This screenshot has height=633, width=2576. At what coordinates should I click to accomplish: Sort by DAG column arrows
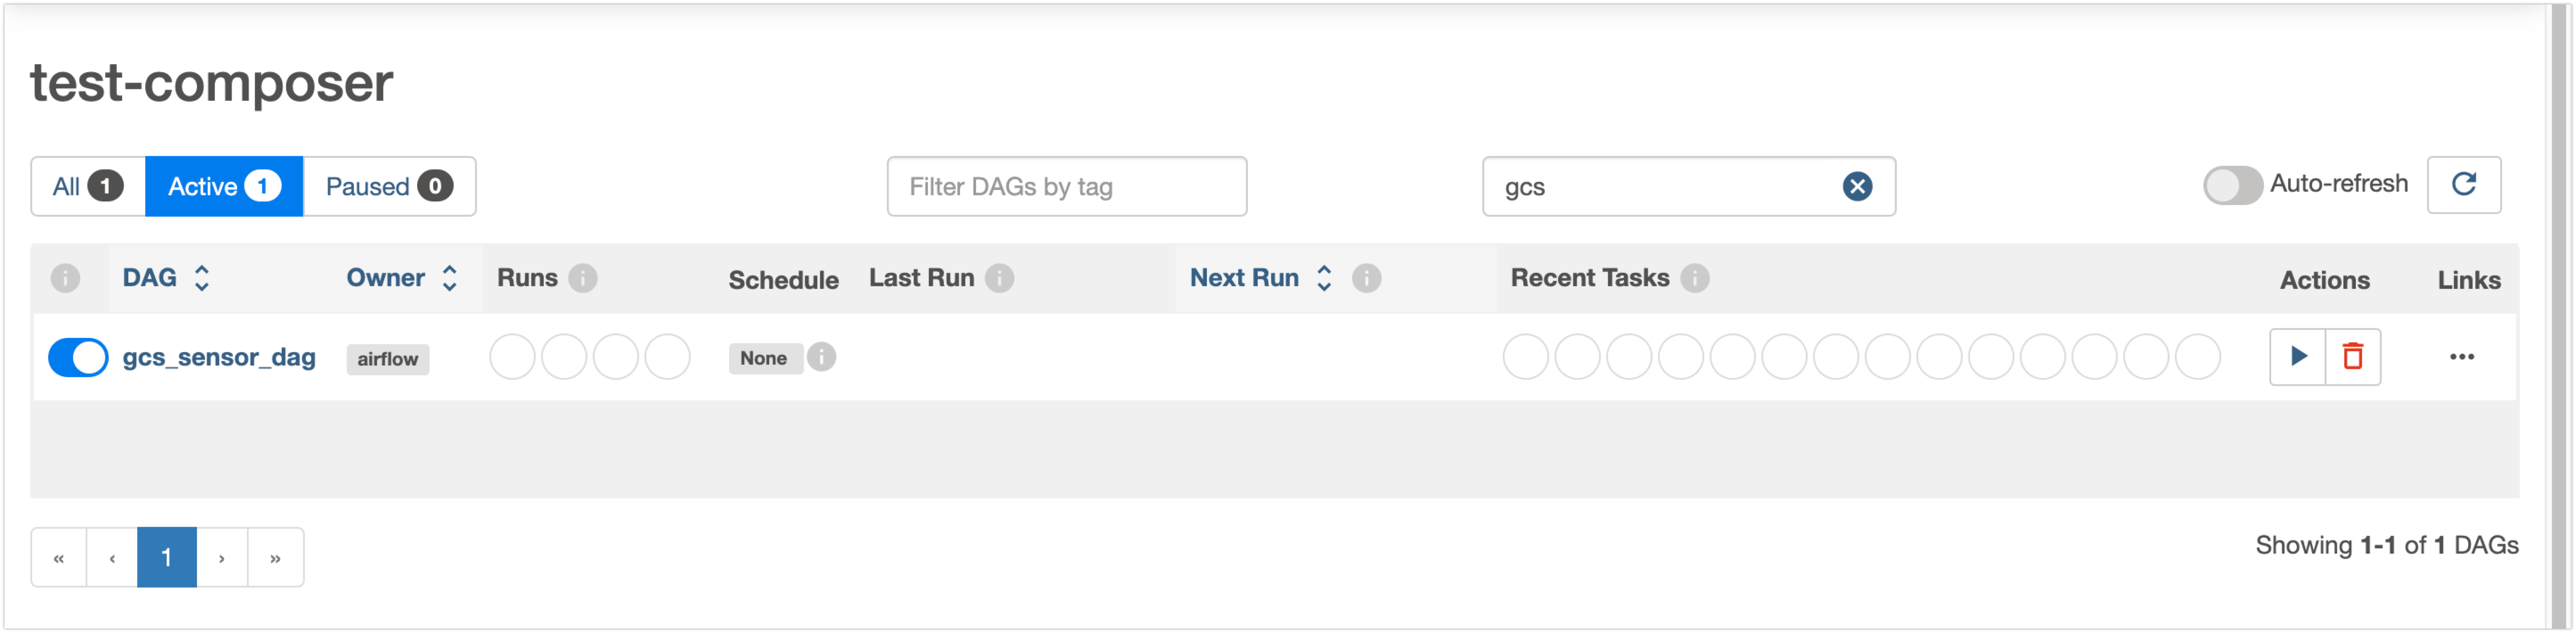[202, 278]
